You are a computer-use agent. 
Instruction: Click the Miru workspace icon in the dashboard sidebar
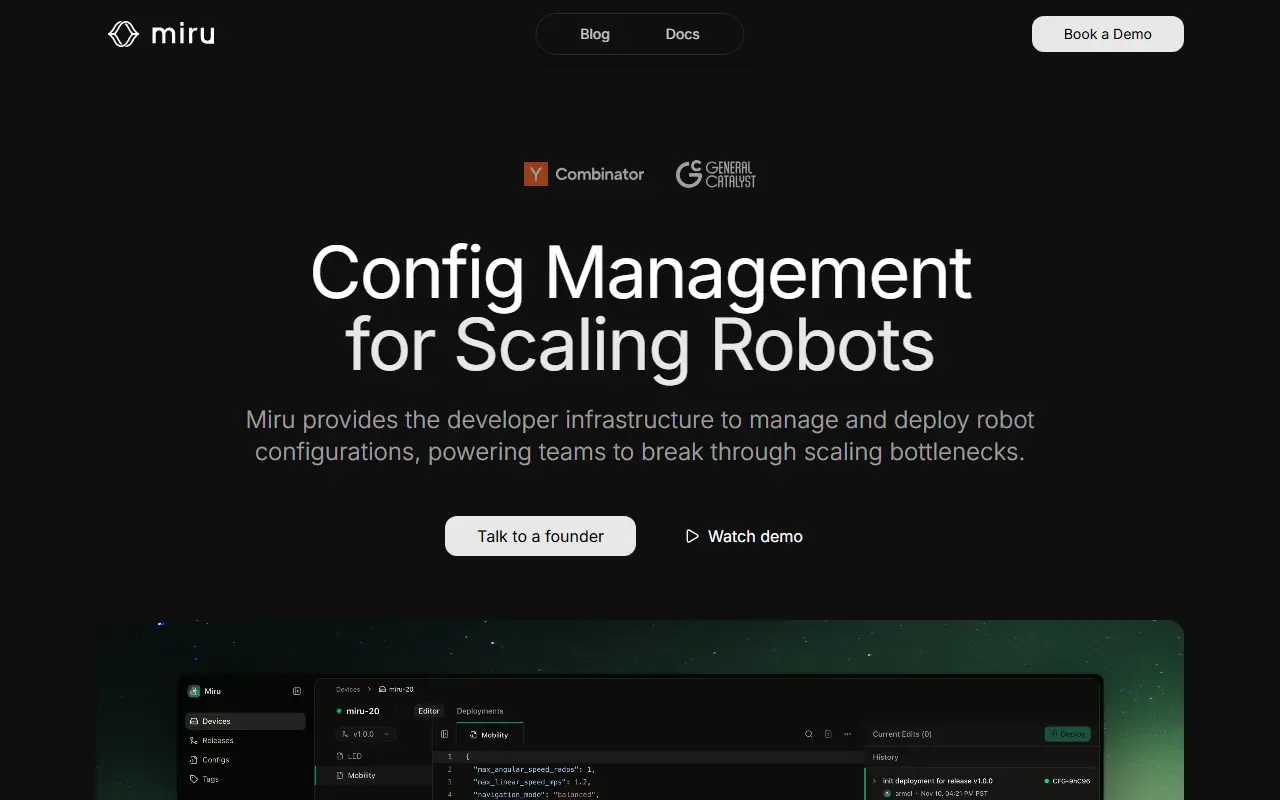[x=194, y=691]
